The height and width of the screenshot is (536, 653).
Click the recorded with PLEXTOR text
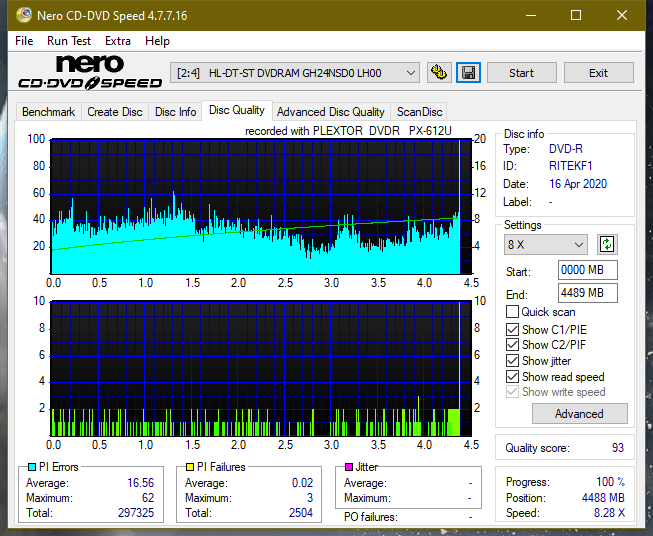[x=348, y=131]
